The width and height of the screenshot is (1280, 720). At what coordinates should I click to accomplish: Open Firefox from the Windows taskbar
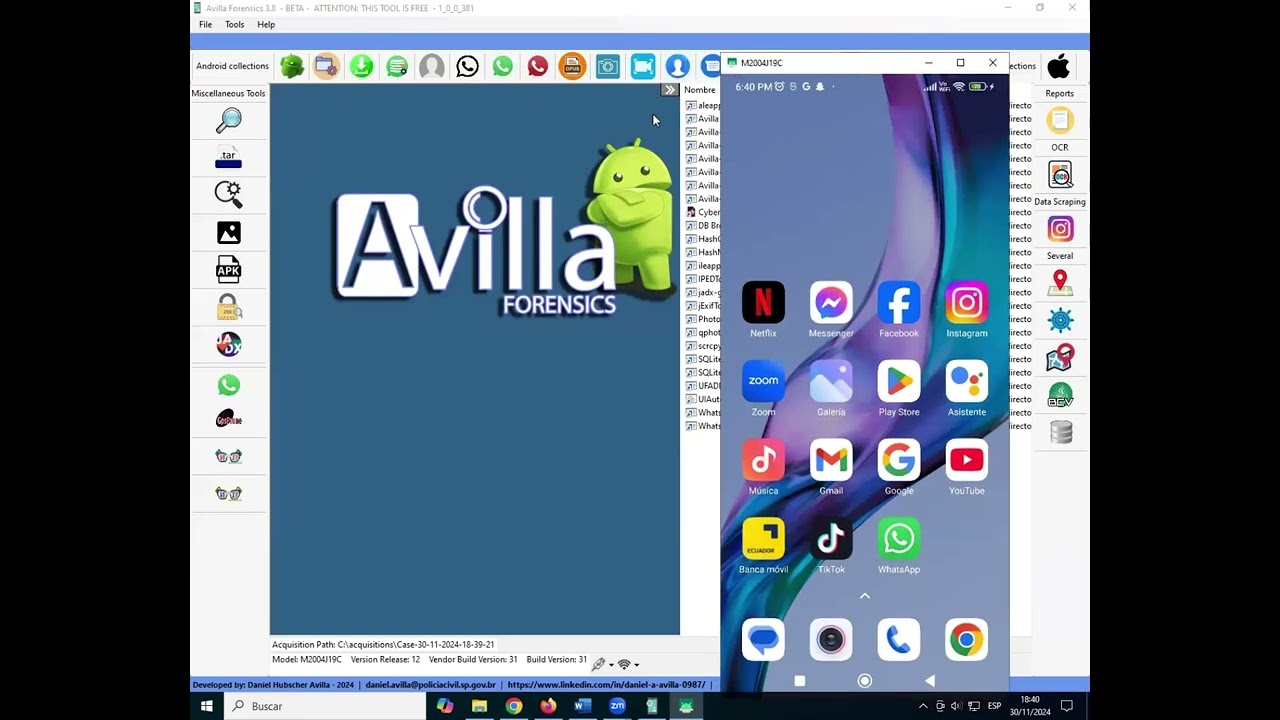[x=548, y=706]
